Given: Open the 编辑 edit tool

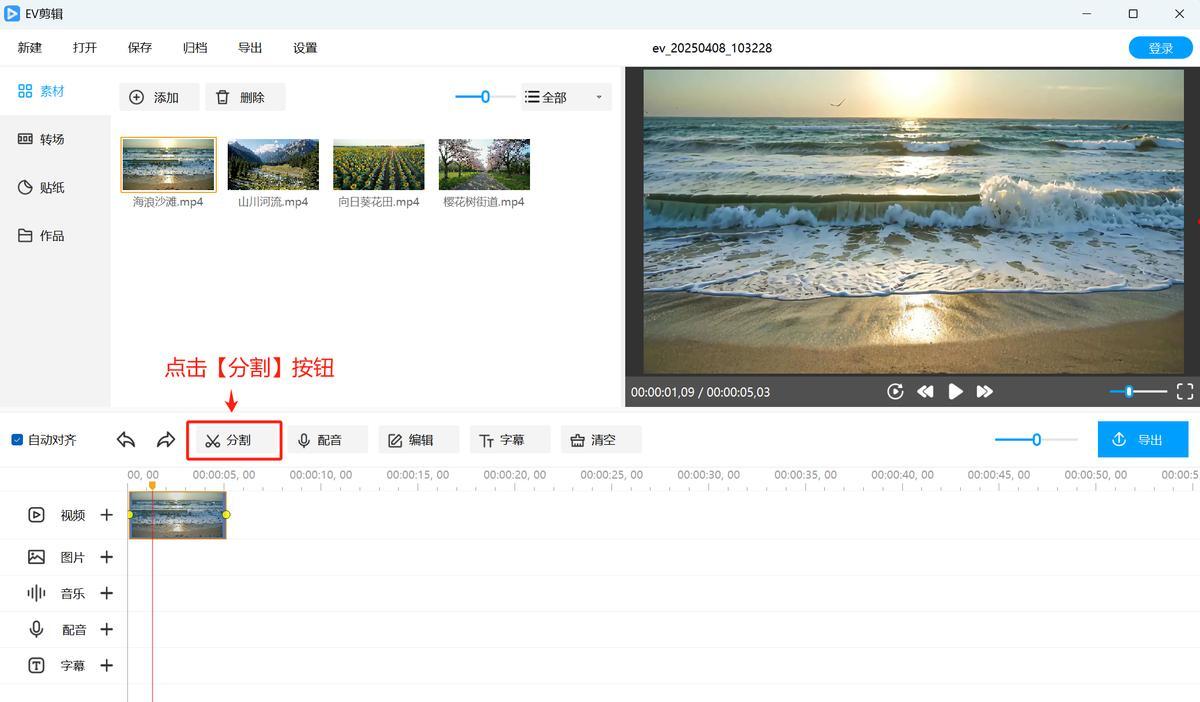Looking at the screenshot, I should tap(419, 440).
